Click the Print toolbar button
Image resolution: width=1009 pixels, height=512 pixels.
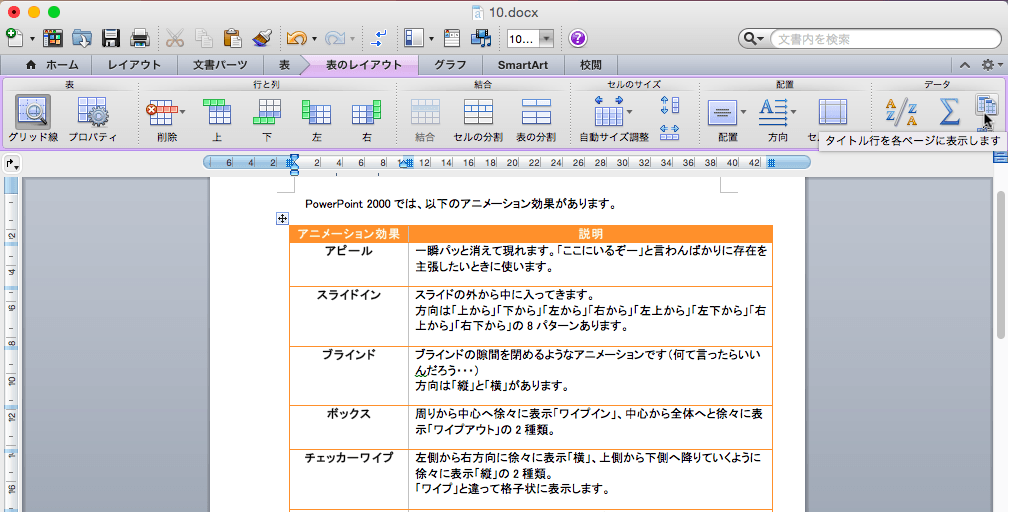(x=140, y=39)
